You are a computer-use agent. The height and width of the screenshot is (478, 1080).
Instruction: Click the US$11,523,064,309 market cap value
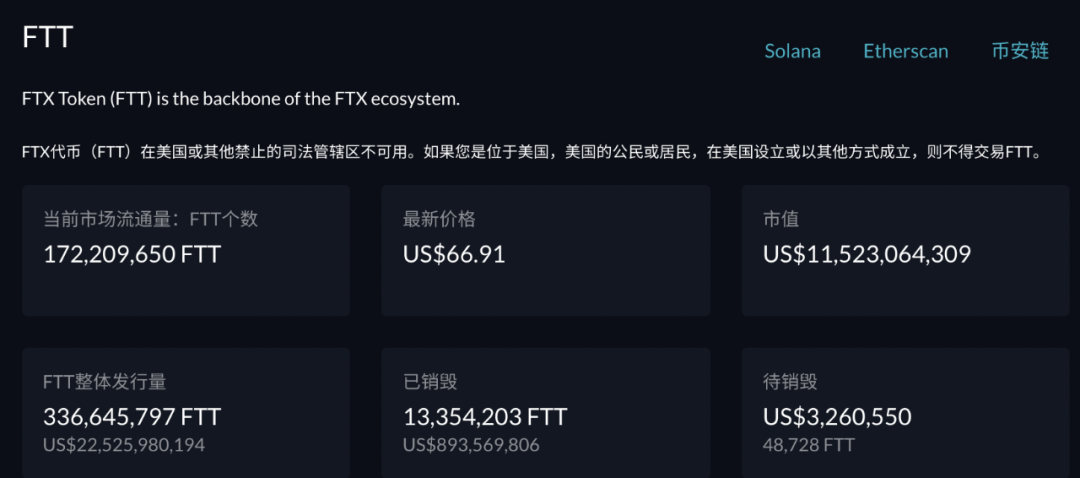coord(866,255)
